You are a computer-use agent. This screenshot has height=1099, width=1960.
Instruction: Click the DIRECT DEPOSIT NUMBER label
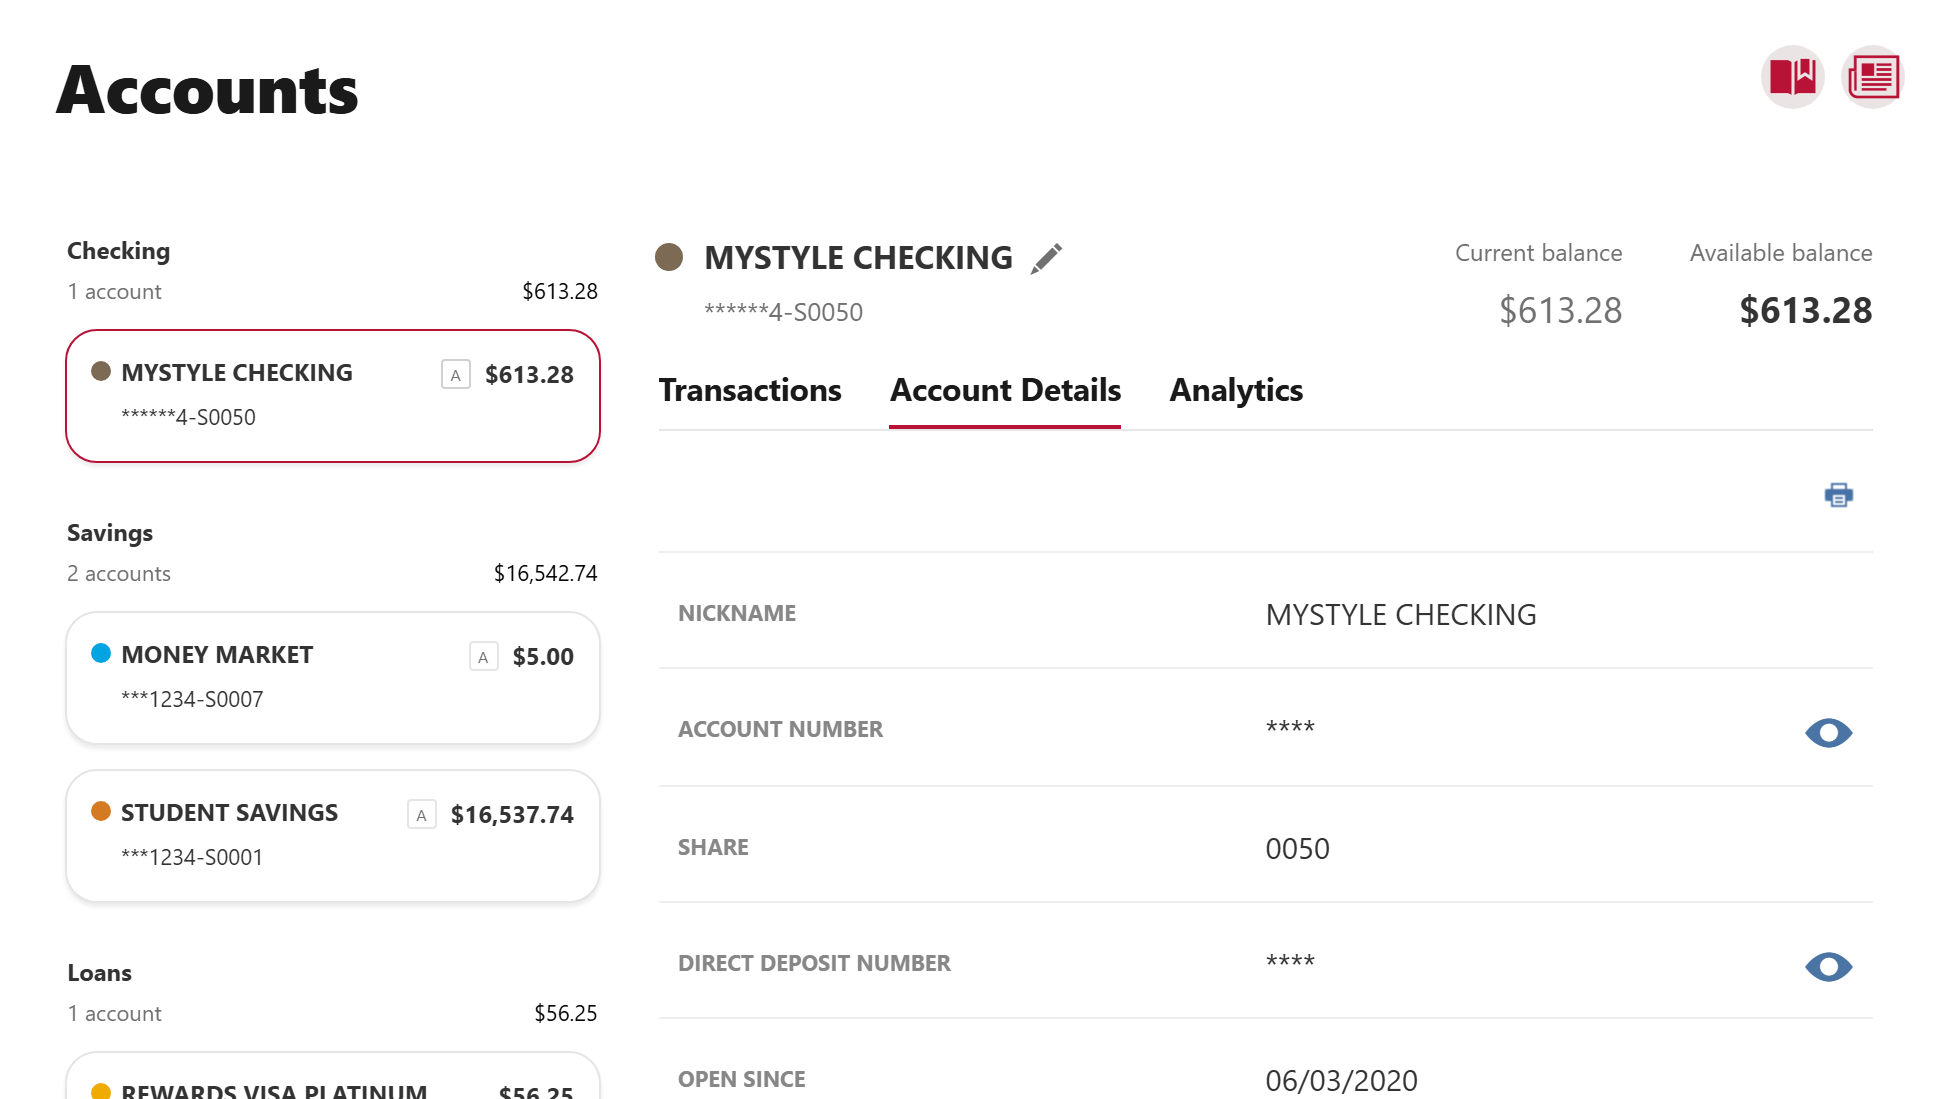[x=814, y=963]
